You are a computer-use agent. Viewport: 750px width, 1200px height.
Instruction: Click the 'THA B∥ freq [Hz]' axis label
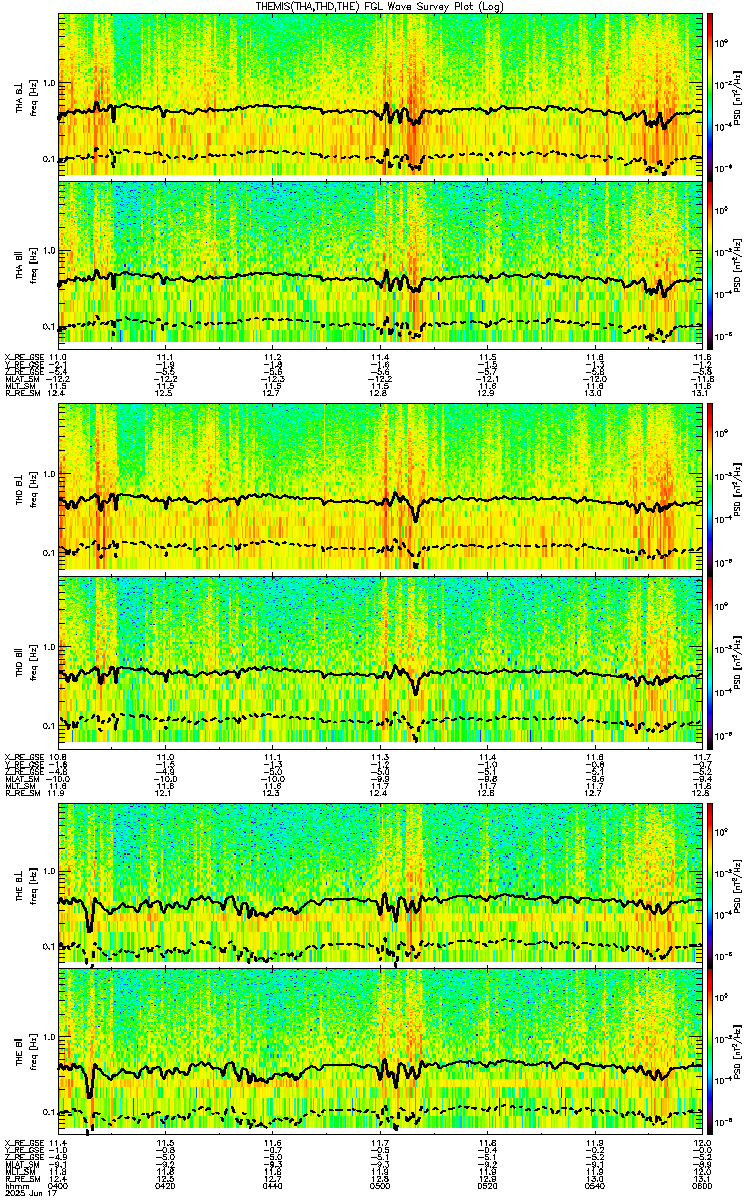pyautogui.click(x=25, y=264)
